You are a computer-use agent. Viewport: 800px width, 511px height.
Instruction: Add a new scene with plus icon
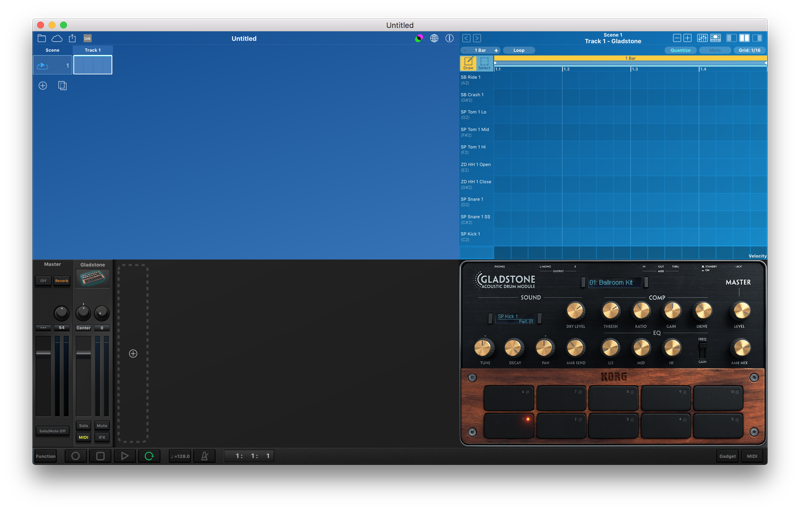pyautogui.click(x=43, y=86)
